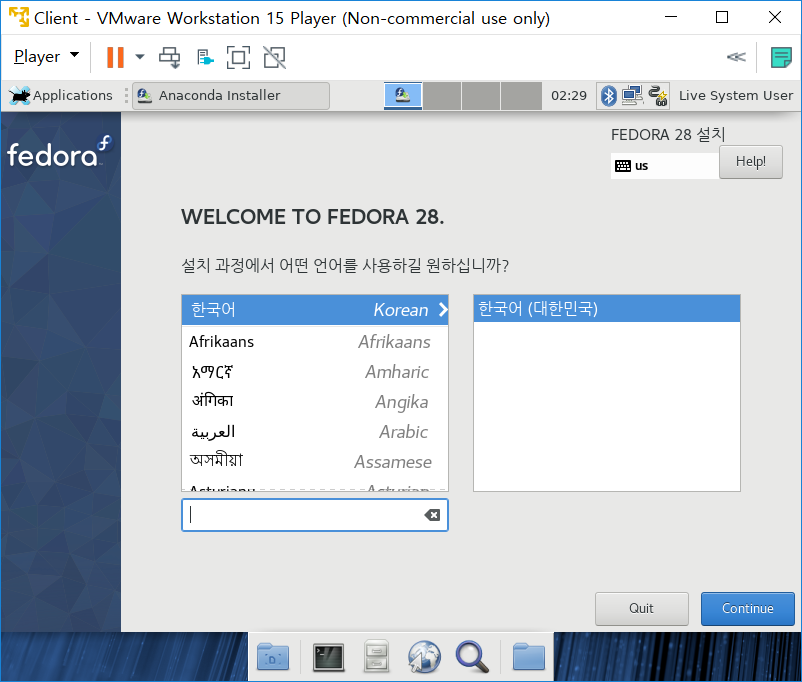Select Anaconda Installer taskbar window
The height and width of the screenshot is (682, 802).
(x=231, y=96)
